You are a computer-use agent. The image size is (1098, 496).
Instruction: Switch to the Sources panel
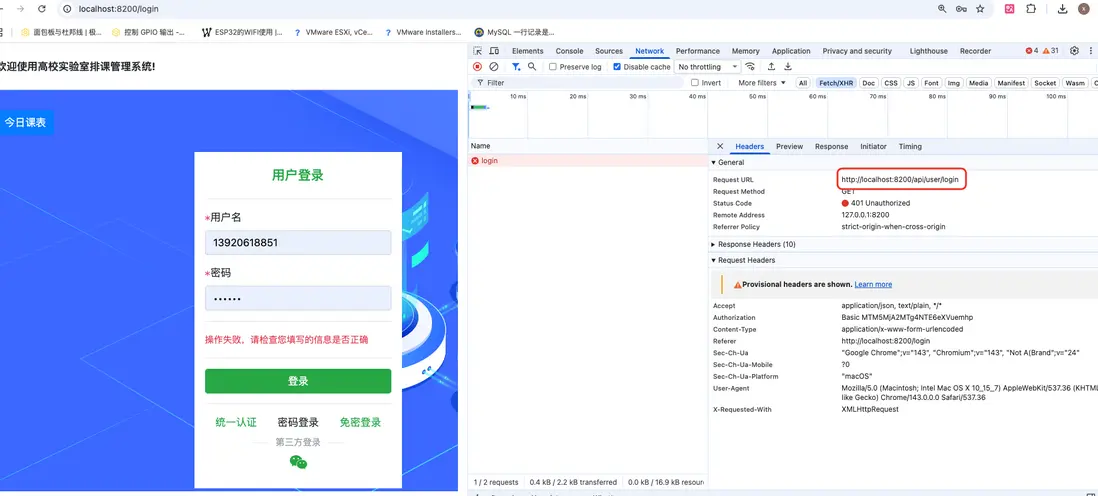click(609, 51)
